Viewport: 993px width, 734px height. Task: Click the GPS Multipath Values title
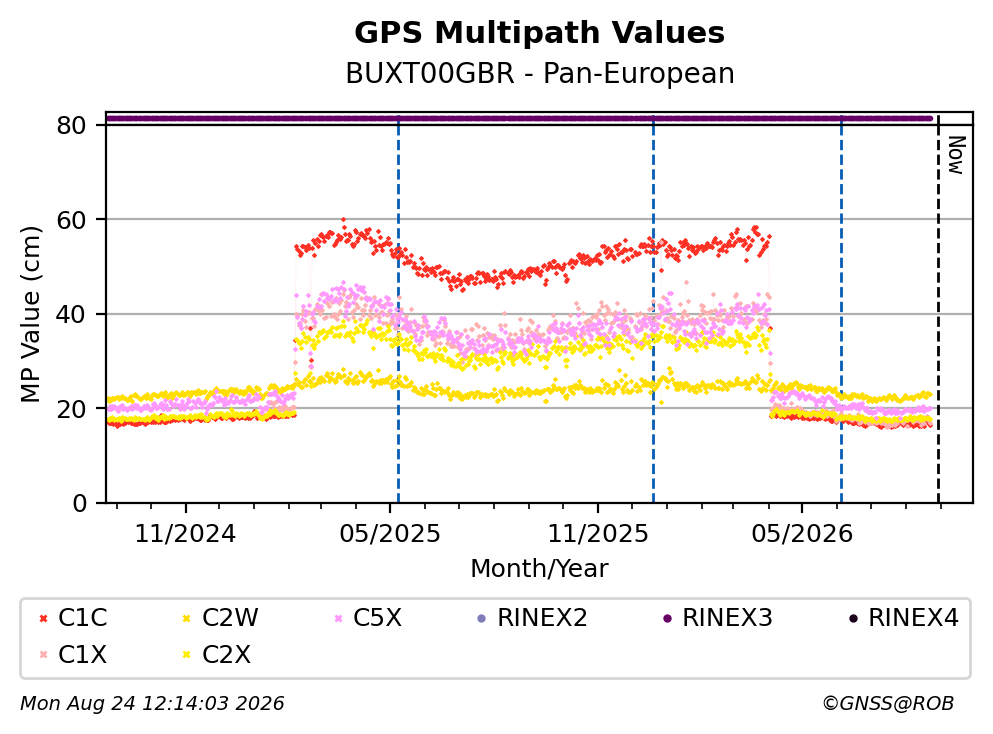click(539, 32)
